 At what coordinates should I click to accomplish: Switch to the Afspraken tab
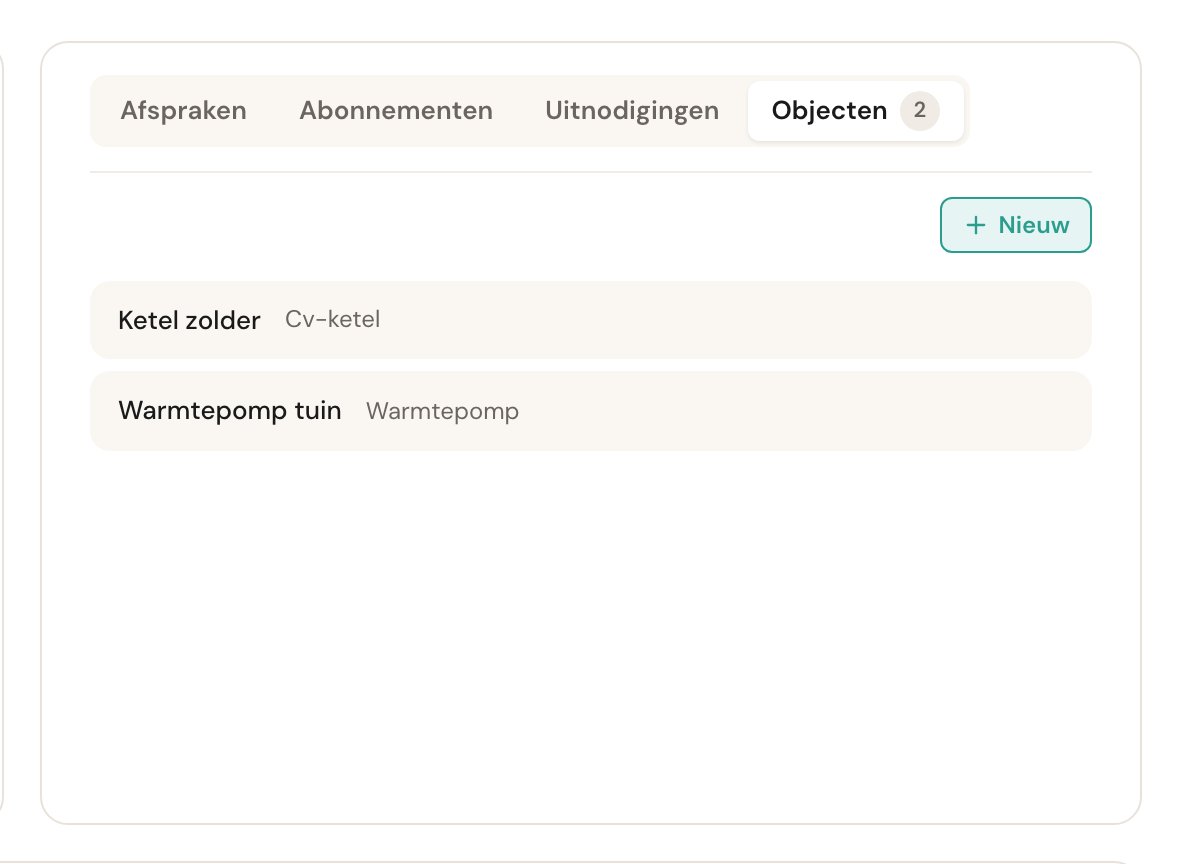pos(183,111)
